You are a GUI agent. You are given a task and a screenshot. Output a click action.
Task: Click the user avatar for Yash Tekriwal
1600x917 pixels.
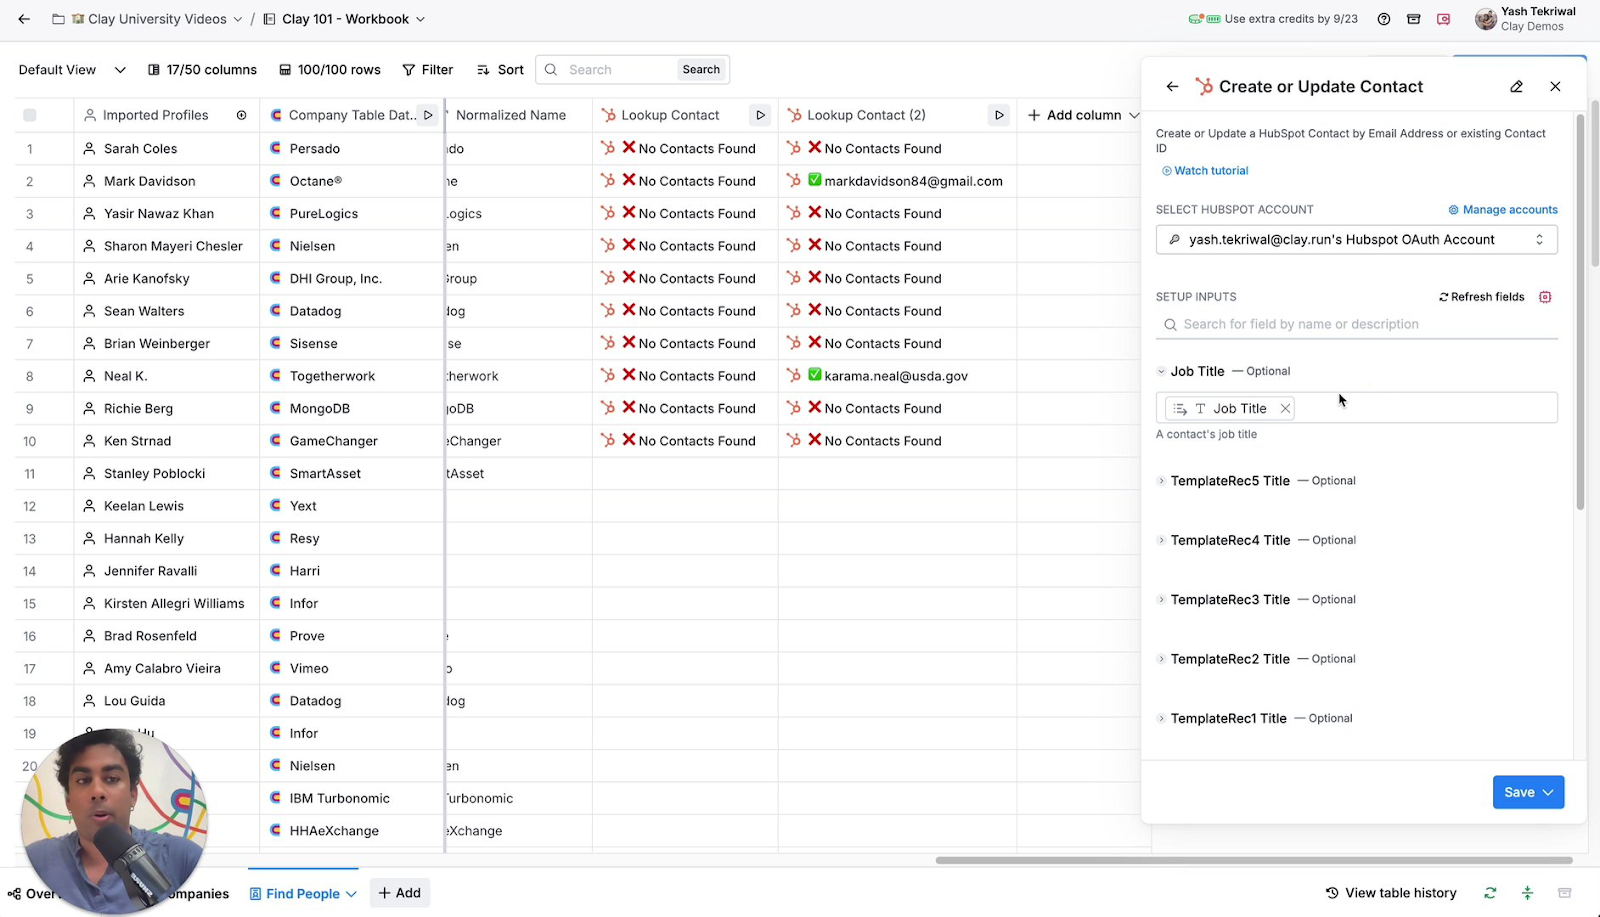[1486, 19]
